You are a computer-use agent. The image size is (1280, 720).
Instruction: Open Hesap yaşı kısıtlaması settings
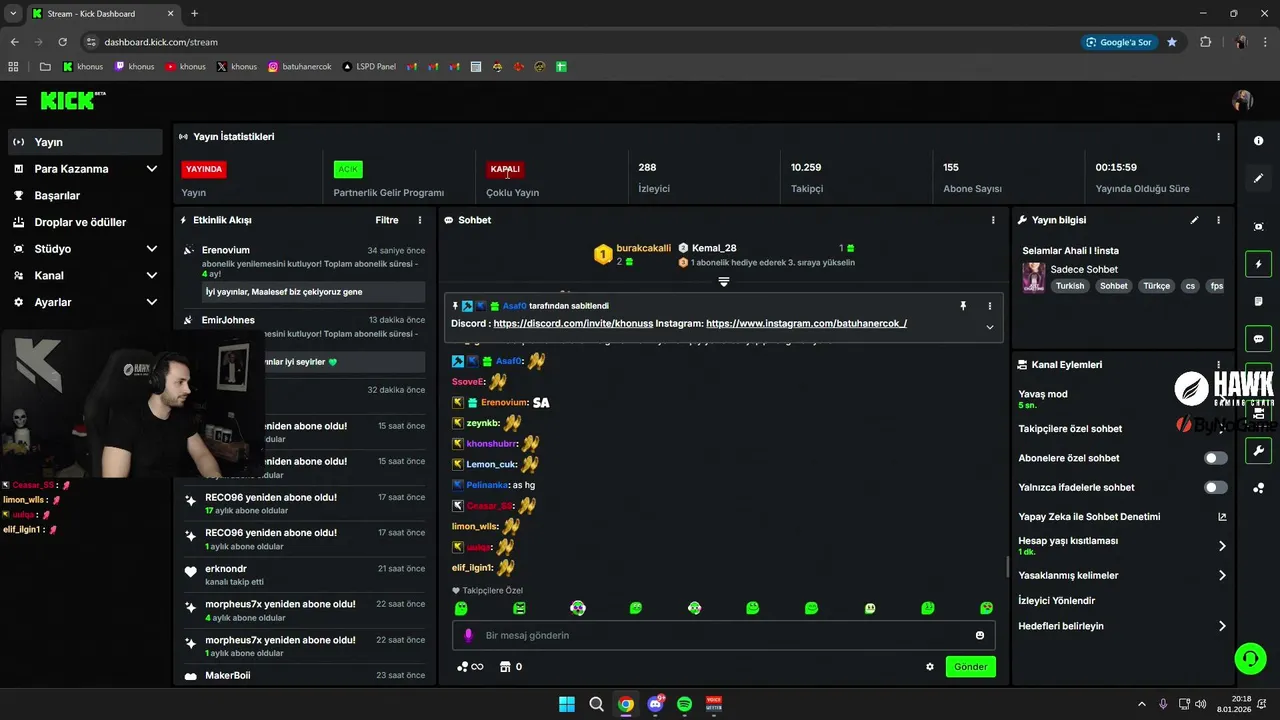point(1122,546)
